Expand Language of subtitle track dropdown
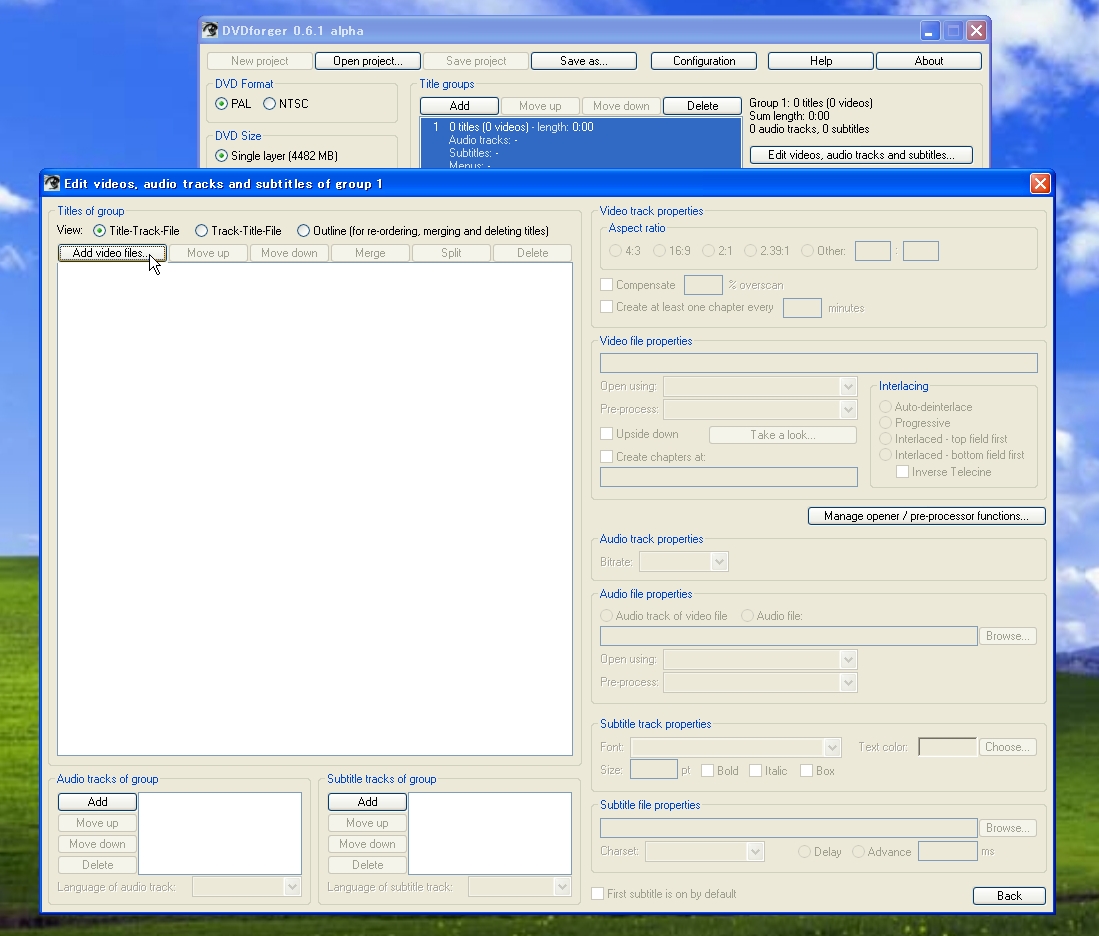The image size is (1099, 936). coord(562,887)
